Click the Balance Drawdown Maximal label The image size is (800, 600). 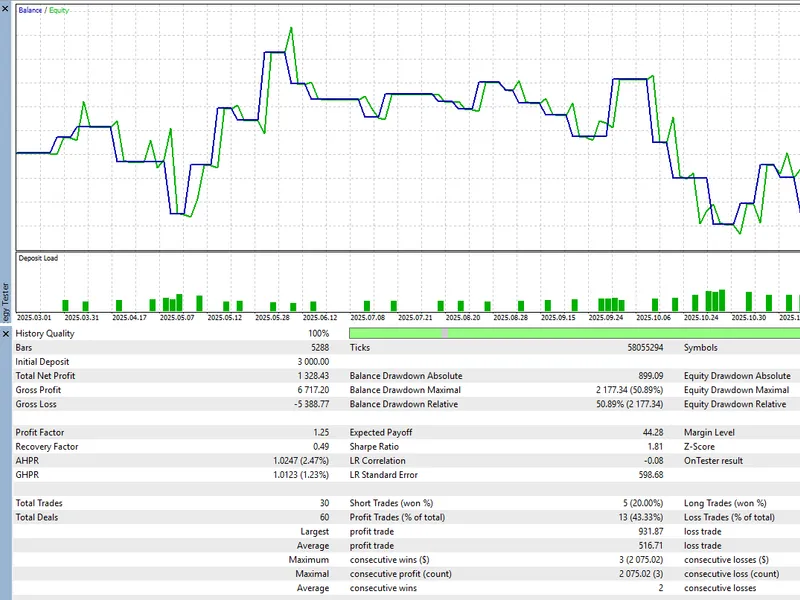tap(405, 390)
